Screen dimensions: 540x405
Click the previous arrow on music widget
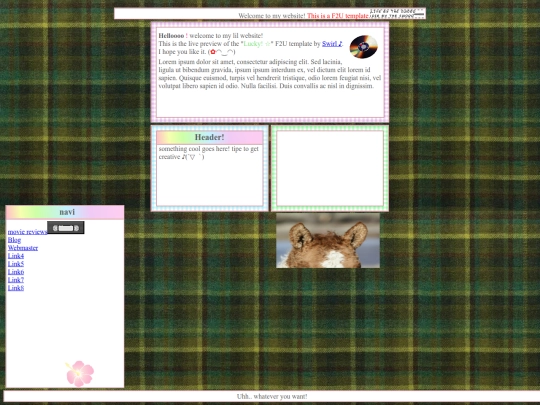pyautogui.click(x=55, y=228)
